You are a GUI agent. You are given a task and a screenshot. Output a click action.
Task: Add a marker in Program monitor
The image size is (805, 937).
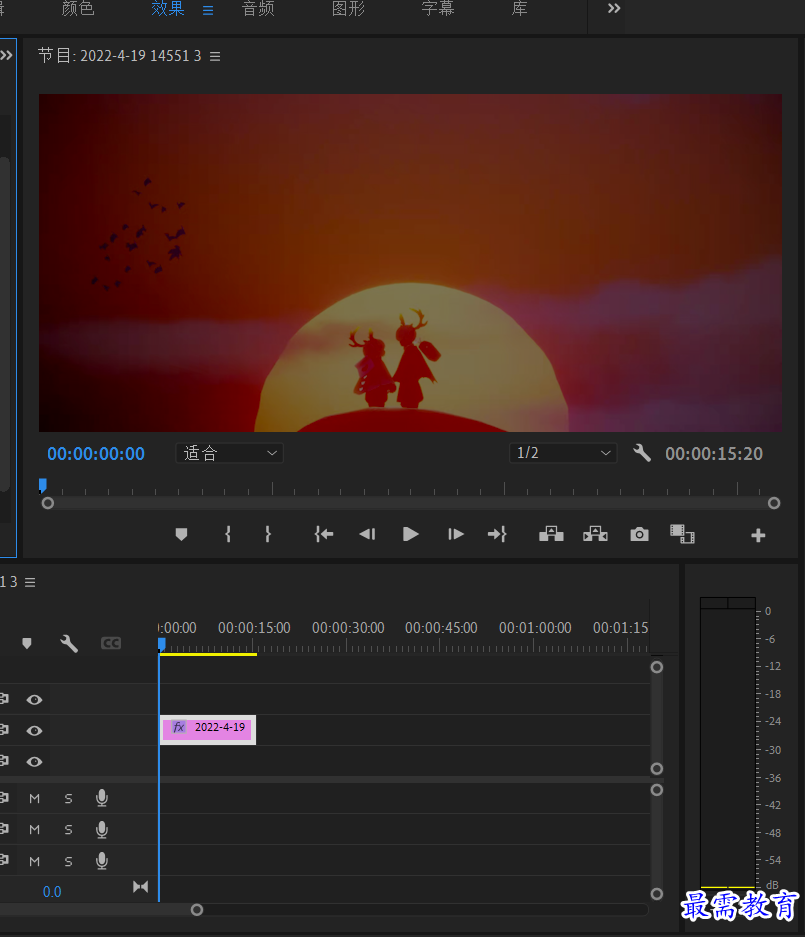(x=181, y=534)
